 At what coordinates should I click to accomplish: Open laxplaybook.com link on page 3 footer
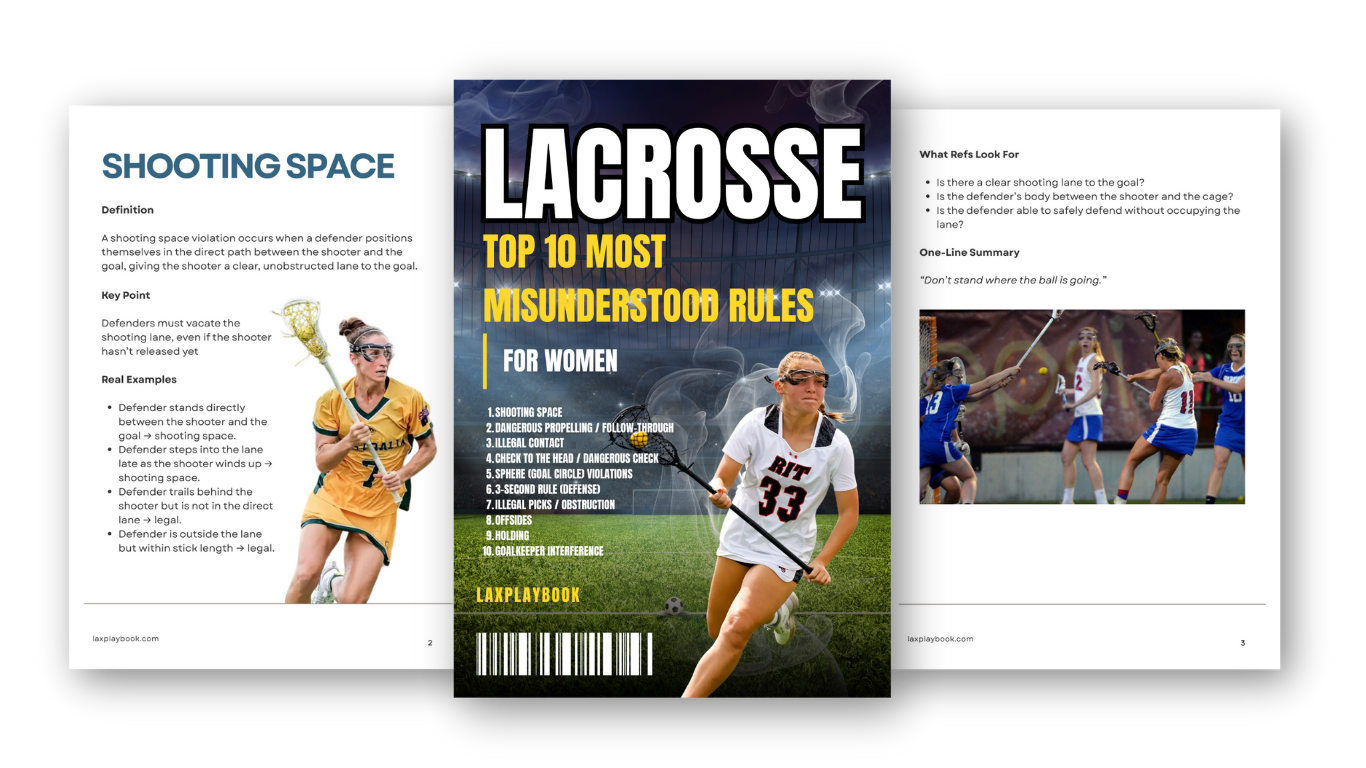tap(940, 638)
